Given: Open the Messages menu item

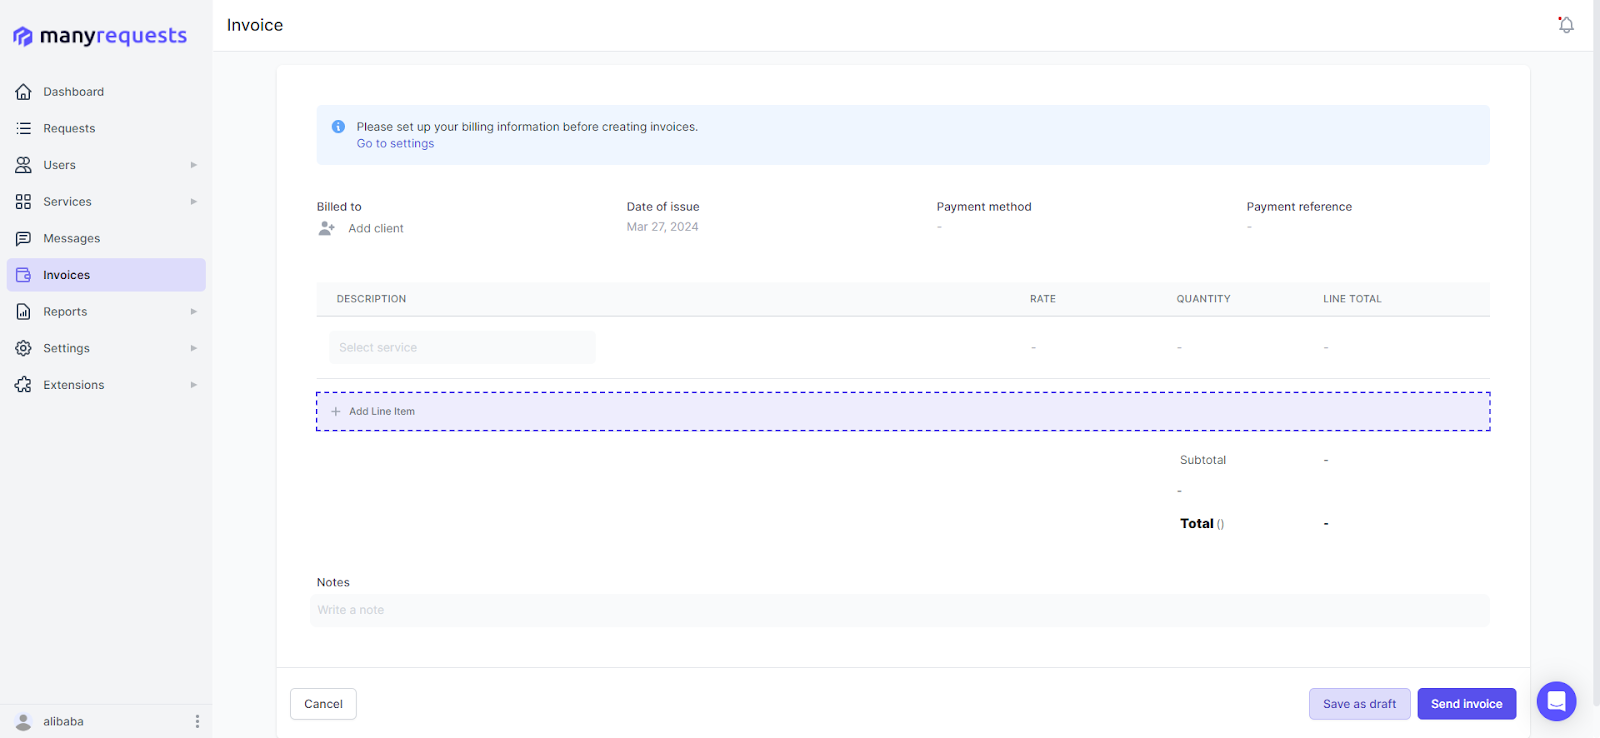Looking at the screenshot, I should tap(106, 238).
